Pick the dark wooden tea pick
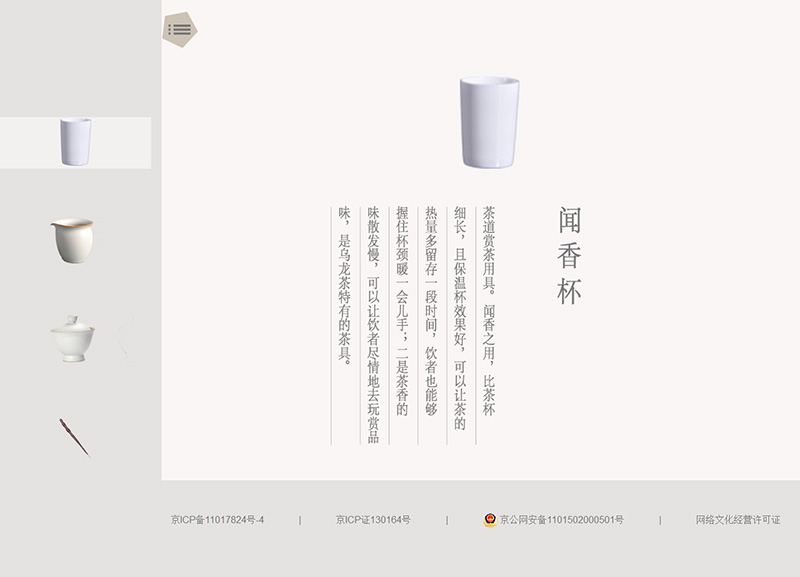 73,437
